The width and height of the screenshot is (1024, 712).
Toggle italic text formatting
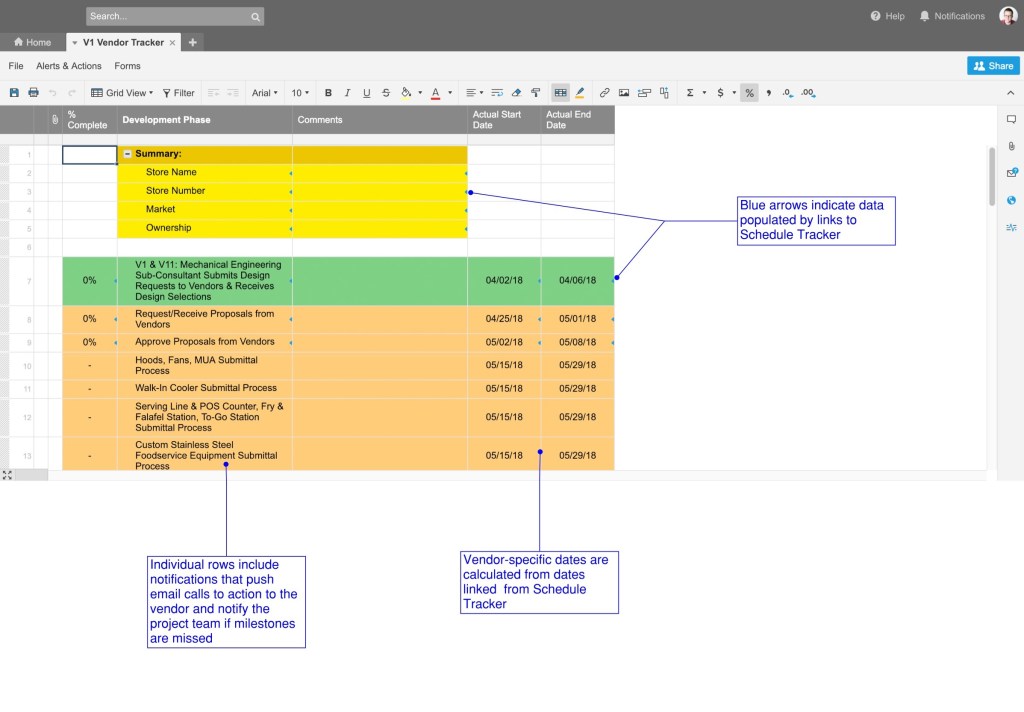click(347, 93)
